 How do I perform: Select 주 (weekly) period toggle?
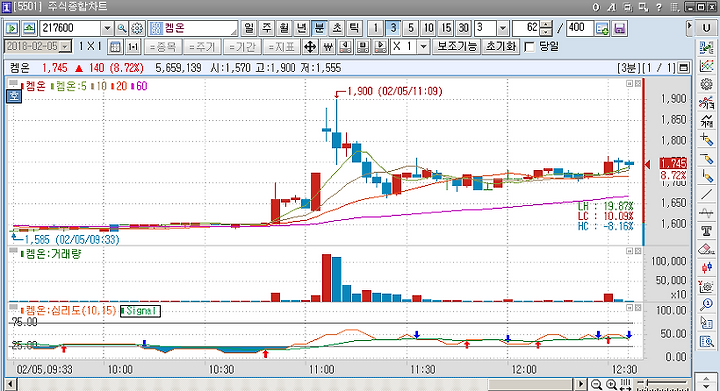click(x=266, y=28)
